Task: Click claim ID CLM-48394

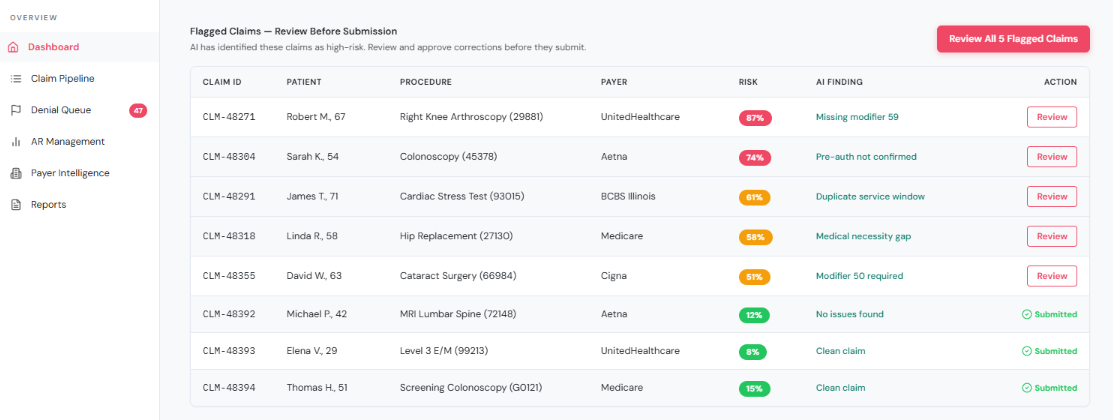Action: tap(229, 388)
